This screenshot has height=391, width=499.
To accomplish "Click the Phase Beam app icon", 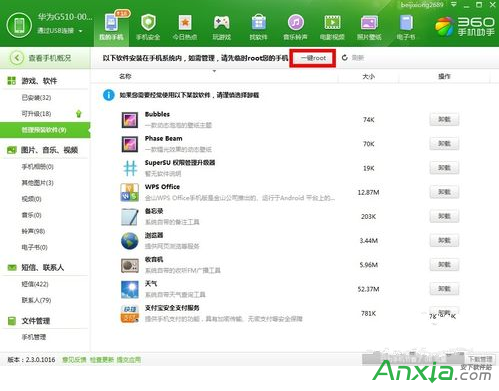I will pyautogui.click(x=130, y=144).
